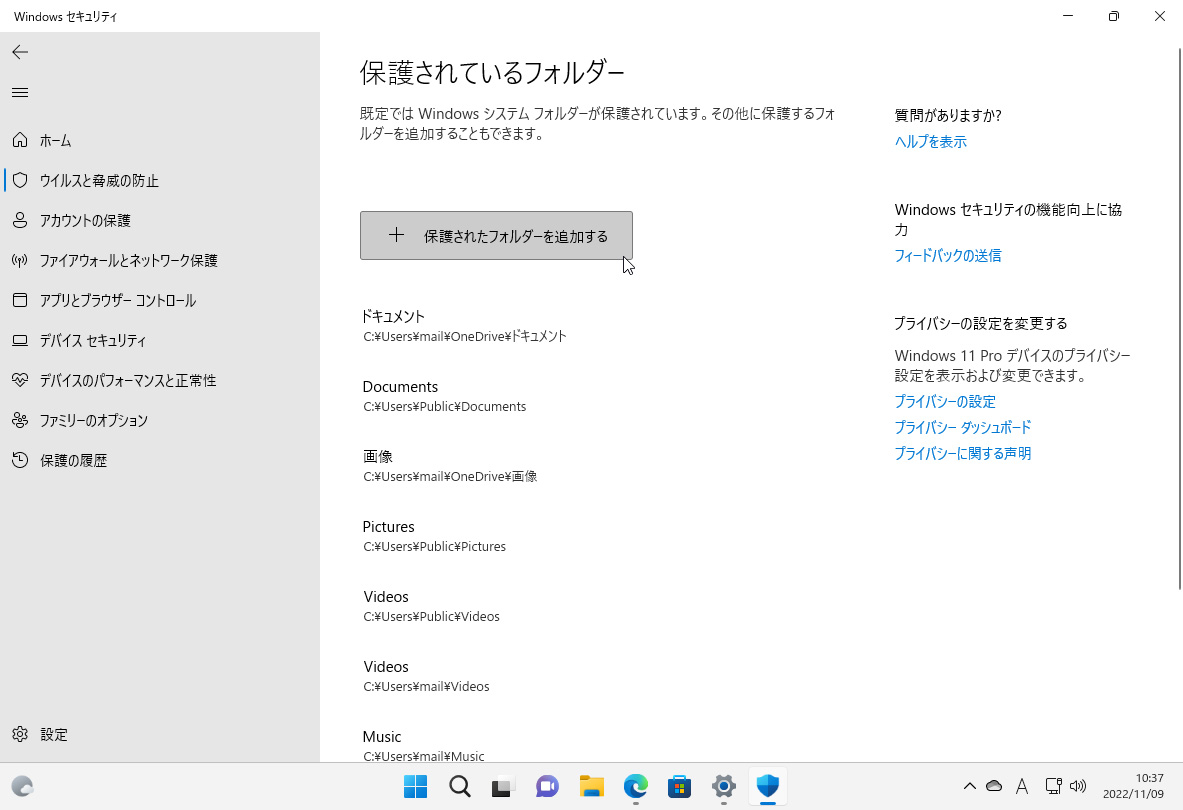Open プライバシーに関する声明 link
This screenshot has width=1183, height=810.
click(962, 453)
